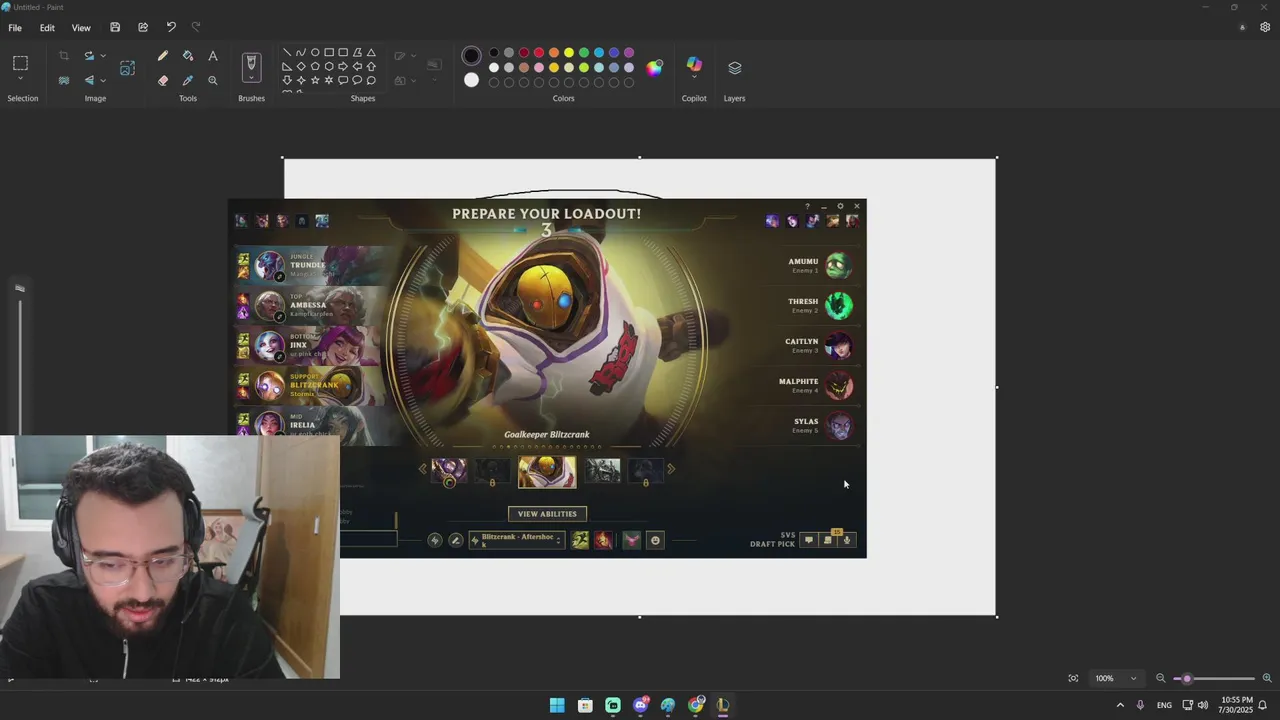The width and height of the screenshot is (1280, 720).
Task: Open the Resize and skew image icon
Action: tap(127, 68)
